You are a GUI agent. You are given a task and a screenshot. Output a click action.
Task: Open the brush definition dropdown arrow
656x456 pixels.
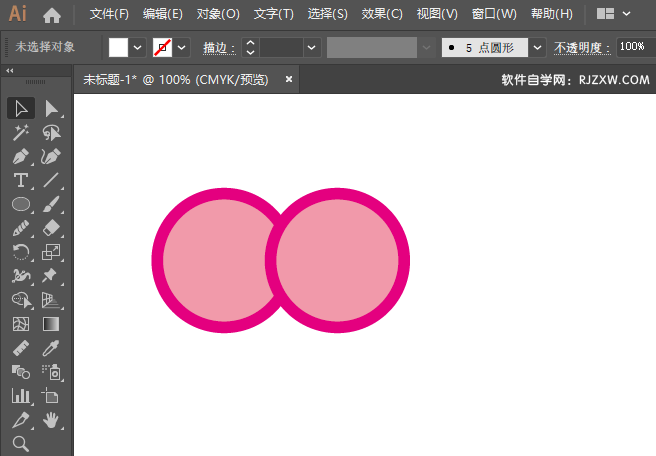pos(538,47)
